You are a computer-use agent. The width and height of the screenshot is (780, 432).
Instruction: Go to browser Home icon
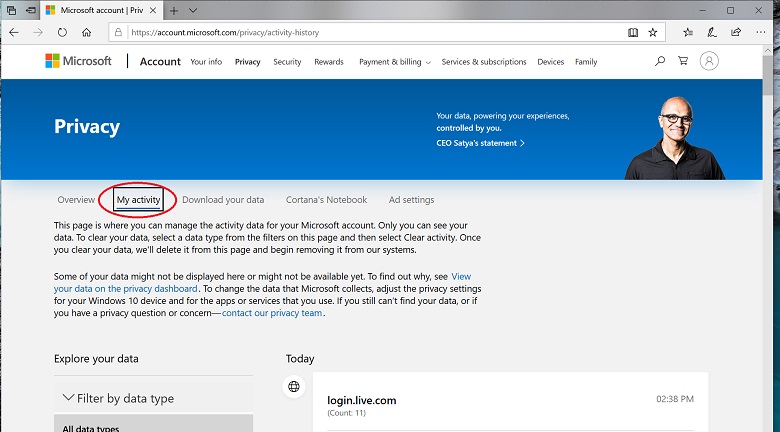click(87, 32)
